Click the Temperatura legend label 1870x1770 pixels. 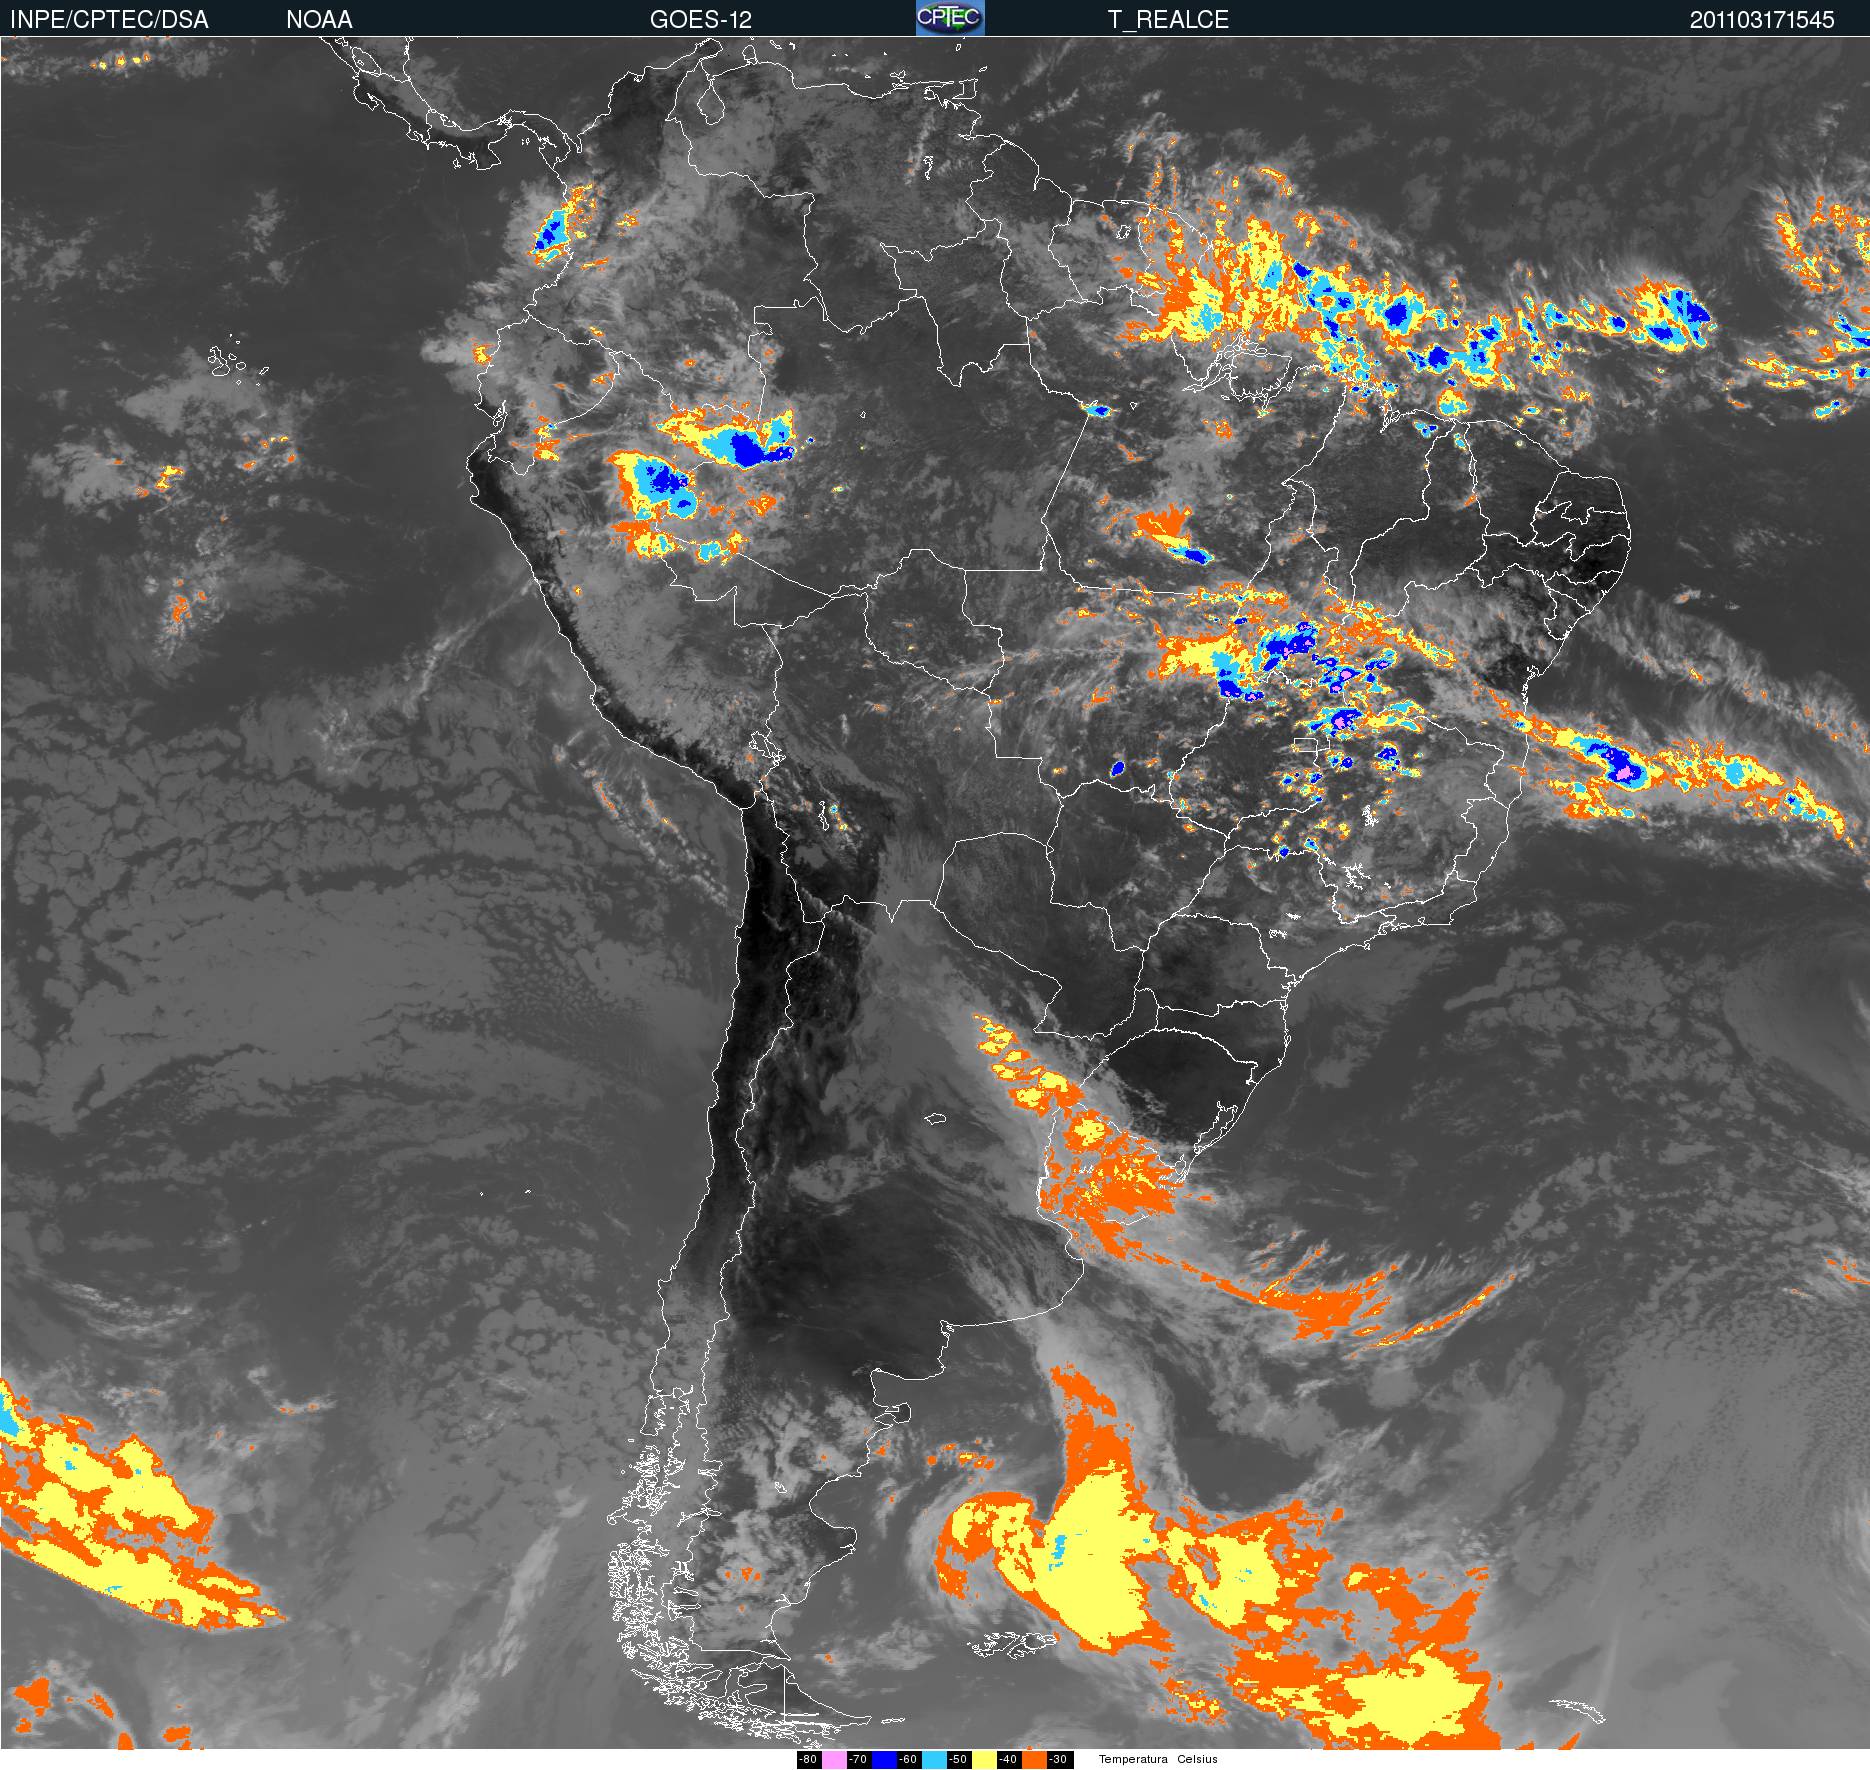pos(1133,1760)
